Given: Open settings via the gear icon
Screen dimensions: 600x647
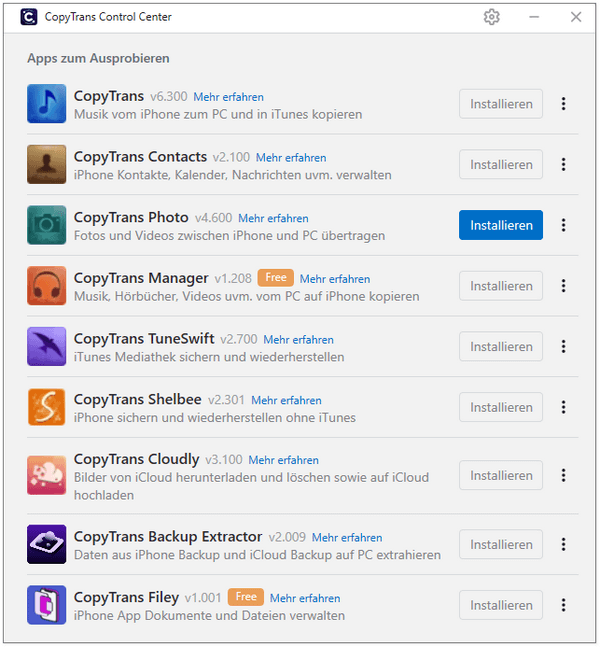Looking at the screenshot, I should click(491, 17).
